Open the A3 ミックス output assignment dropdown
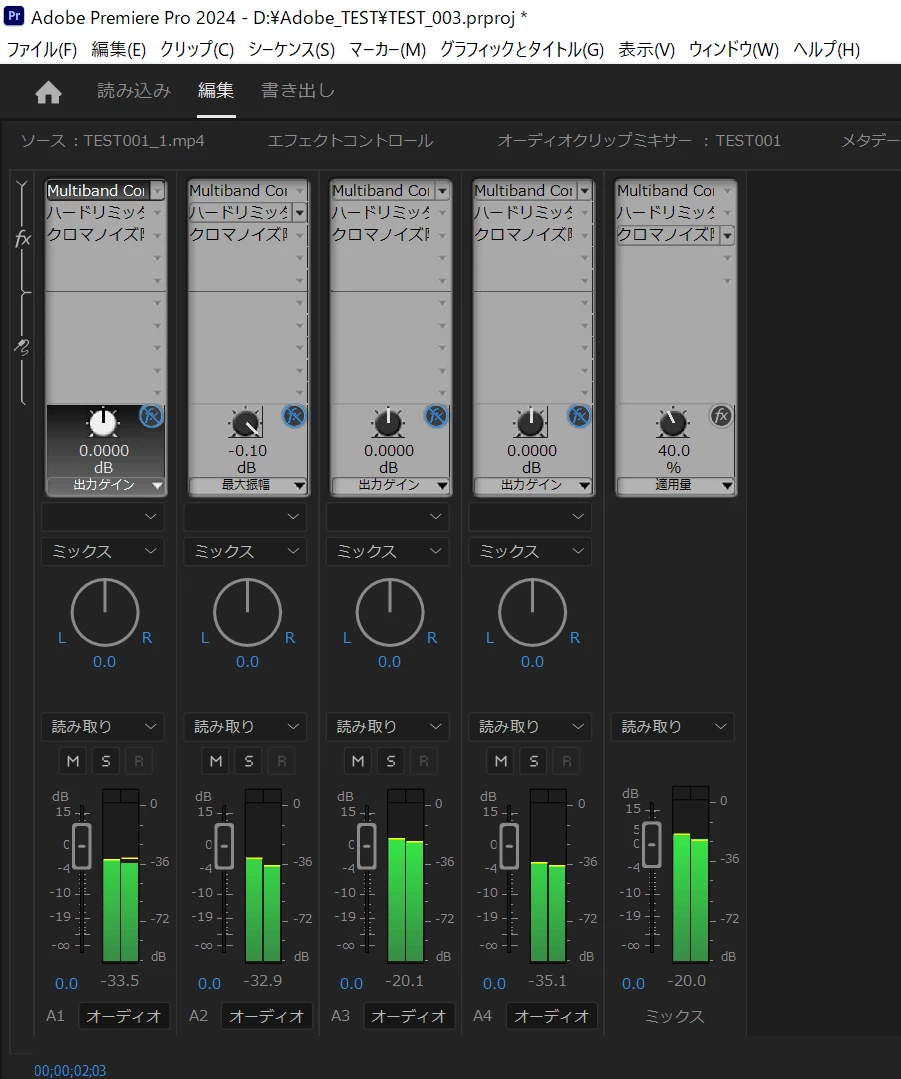This screenshot has height=1079, width=901. coord(388,551)
